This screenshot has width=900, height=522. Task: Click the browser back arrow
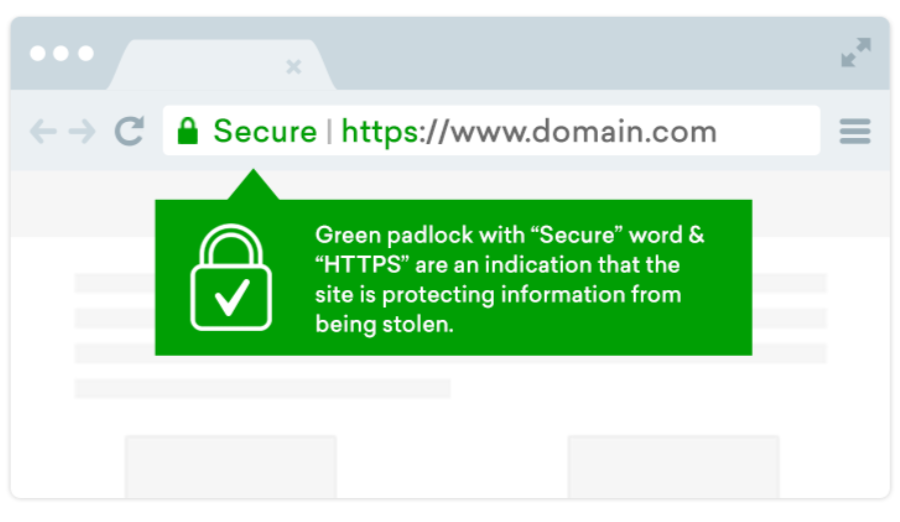click(42, 131)
